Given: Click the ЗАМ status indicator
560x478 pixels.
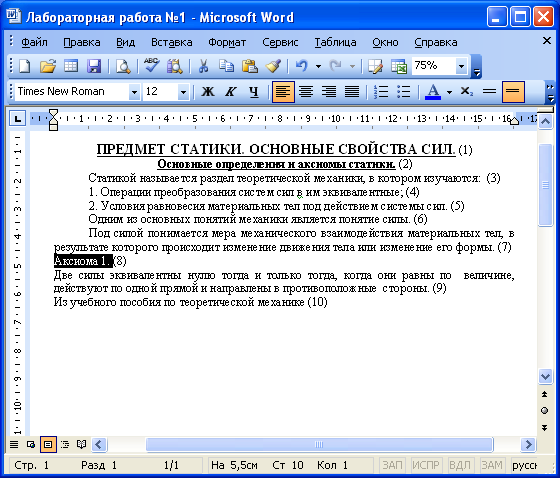Looking at the screenshot, I should pyautogui.click(x=492, y=465).
